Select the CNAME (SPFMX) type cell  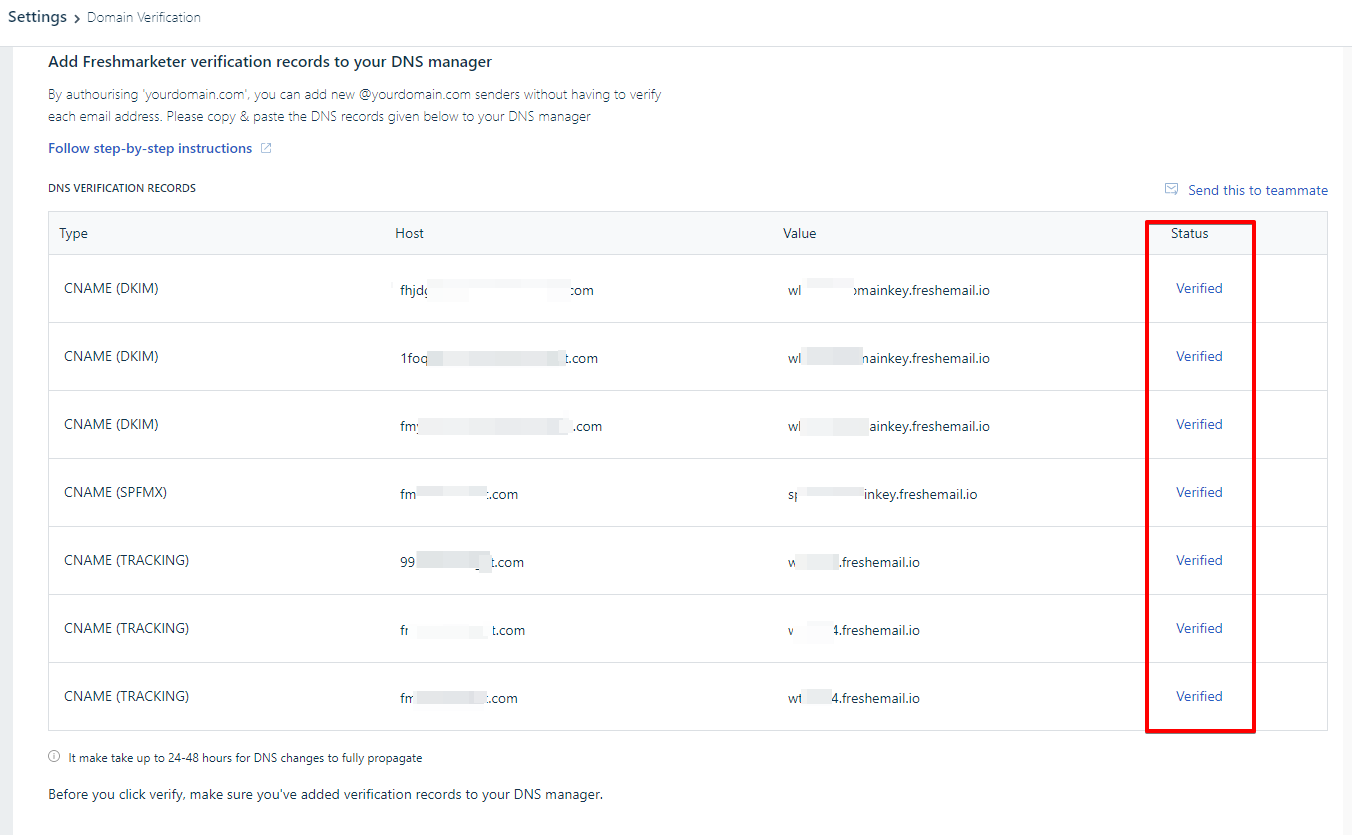[x=115, y=492]
